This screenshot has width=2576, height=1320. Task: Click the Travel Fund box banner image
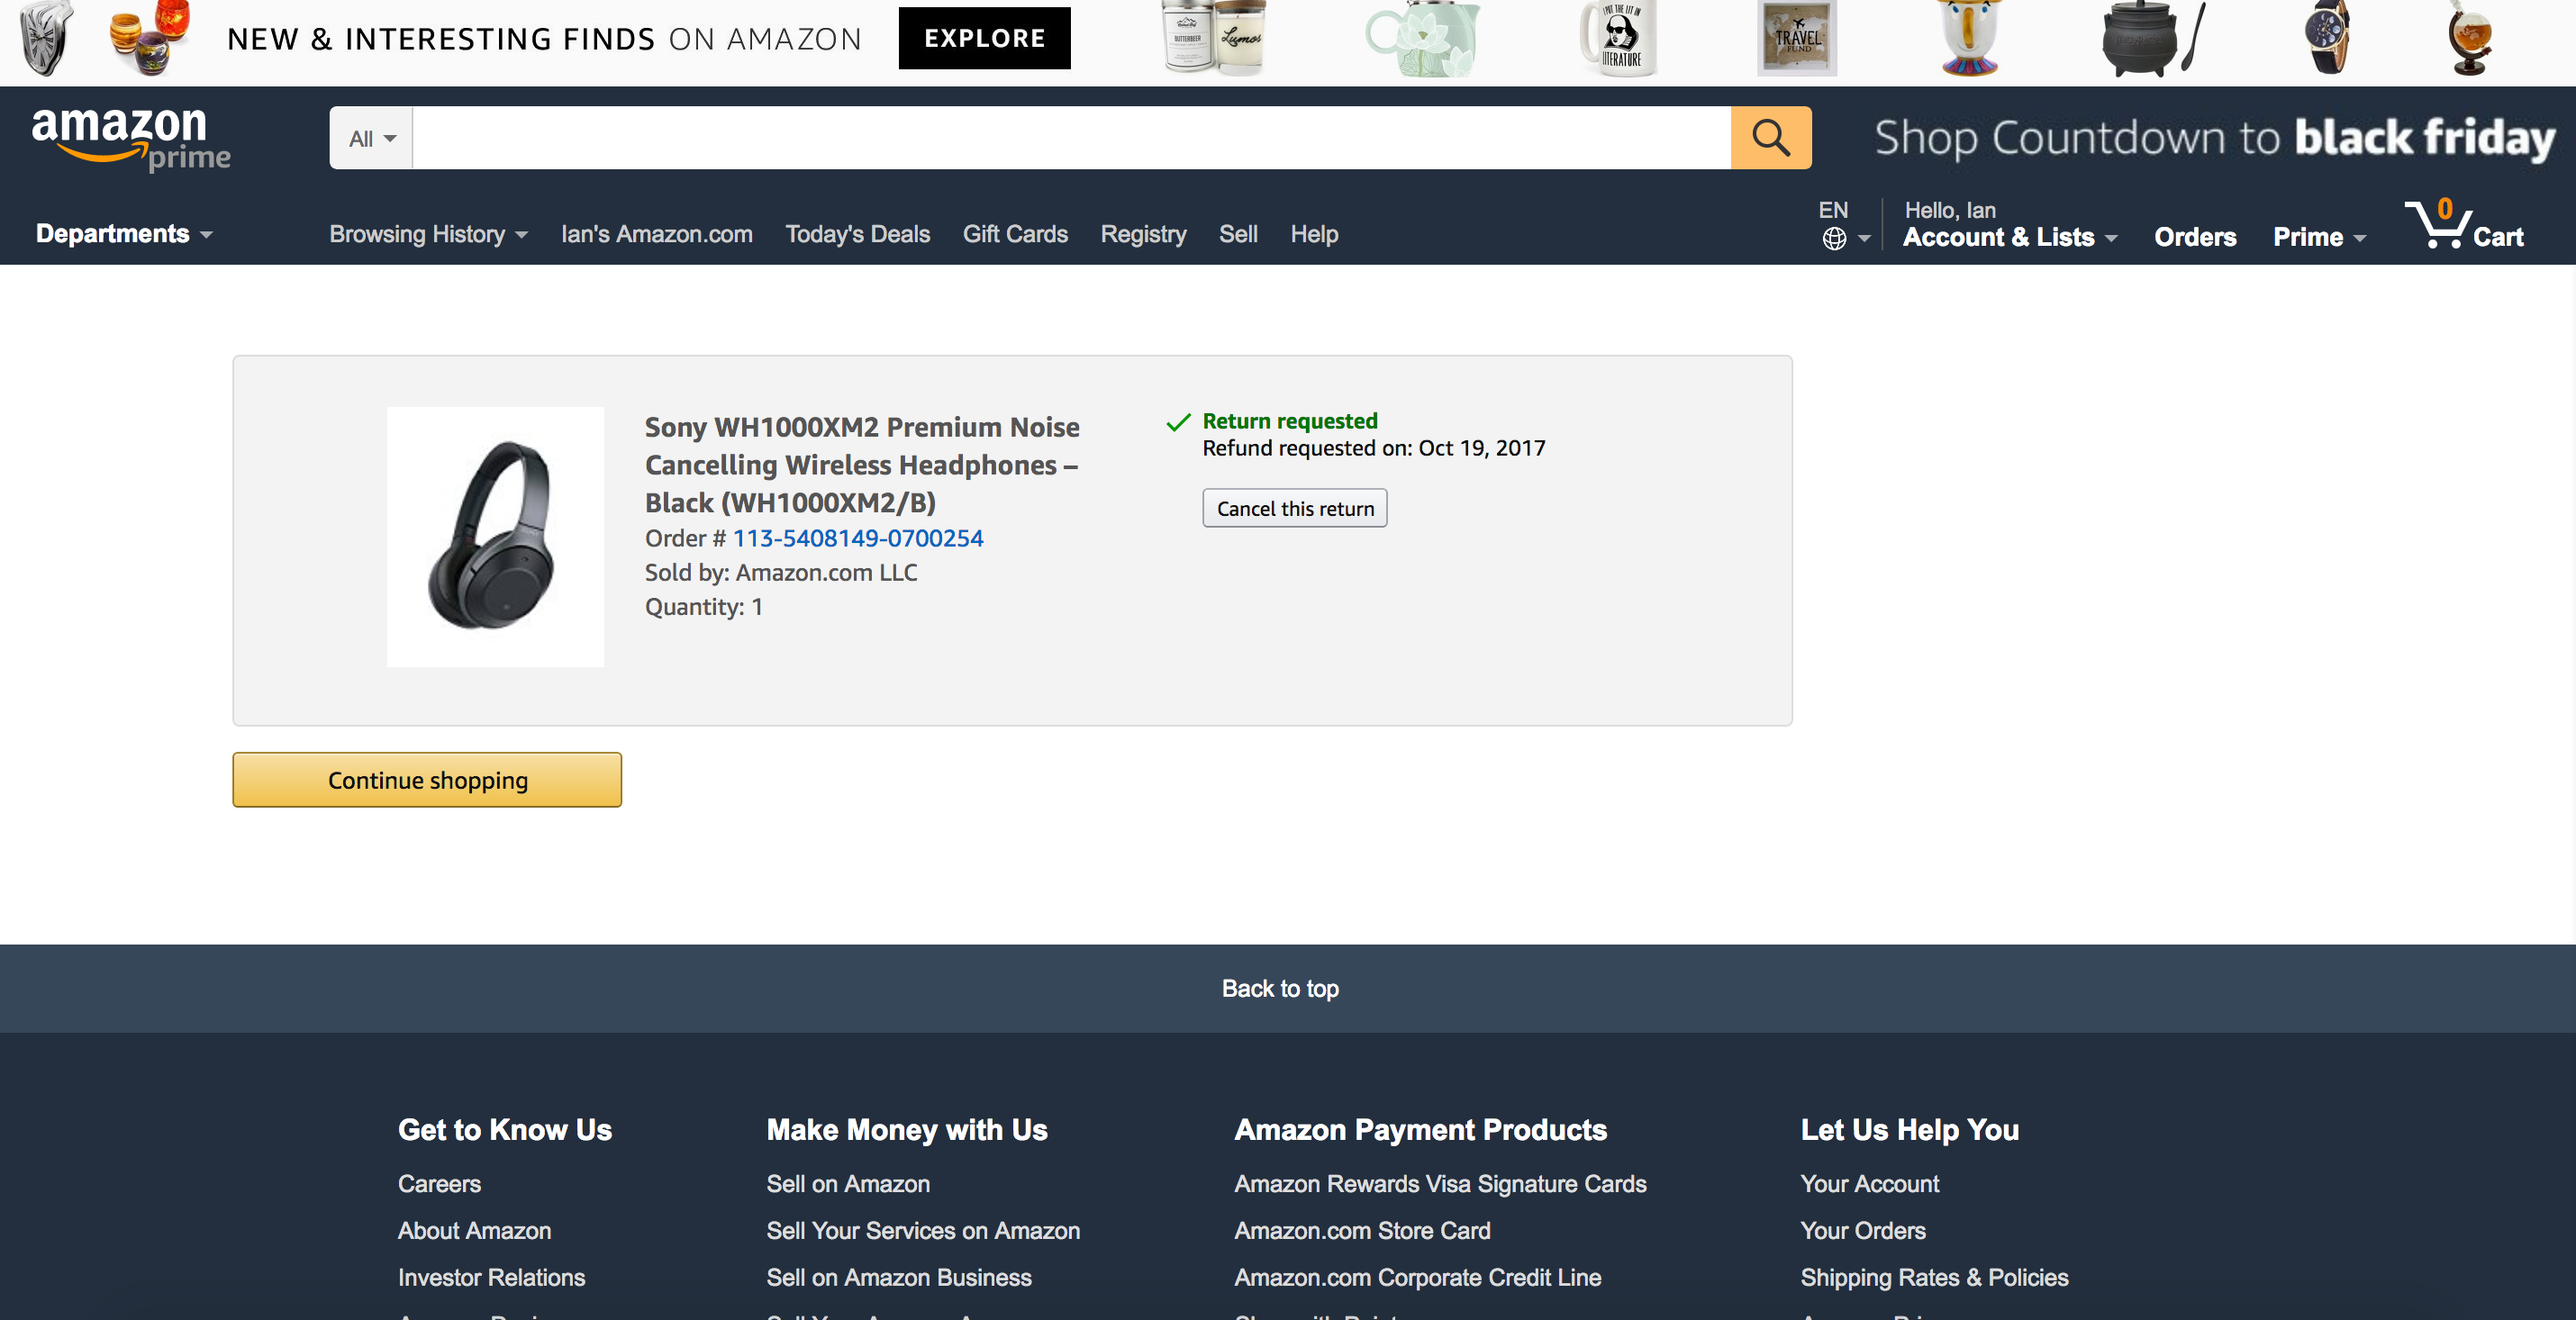(x=1797, y=38)
